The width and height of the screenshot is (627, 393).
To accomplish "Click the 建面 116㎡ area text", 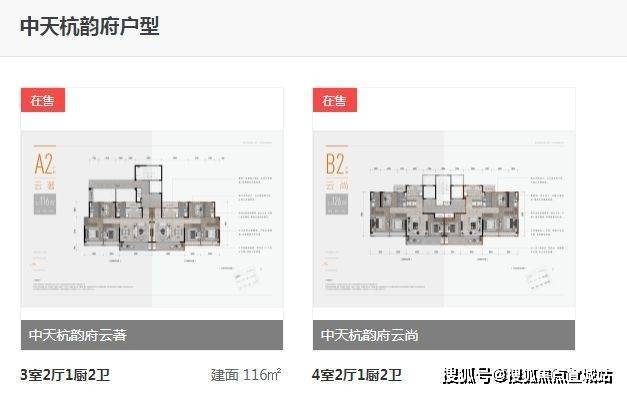I will tap(246, 375).
